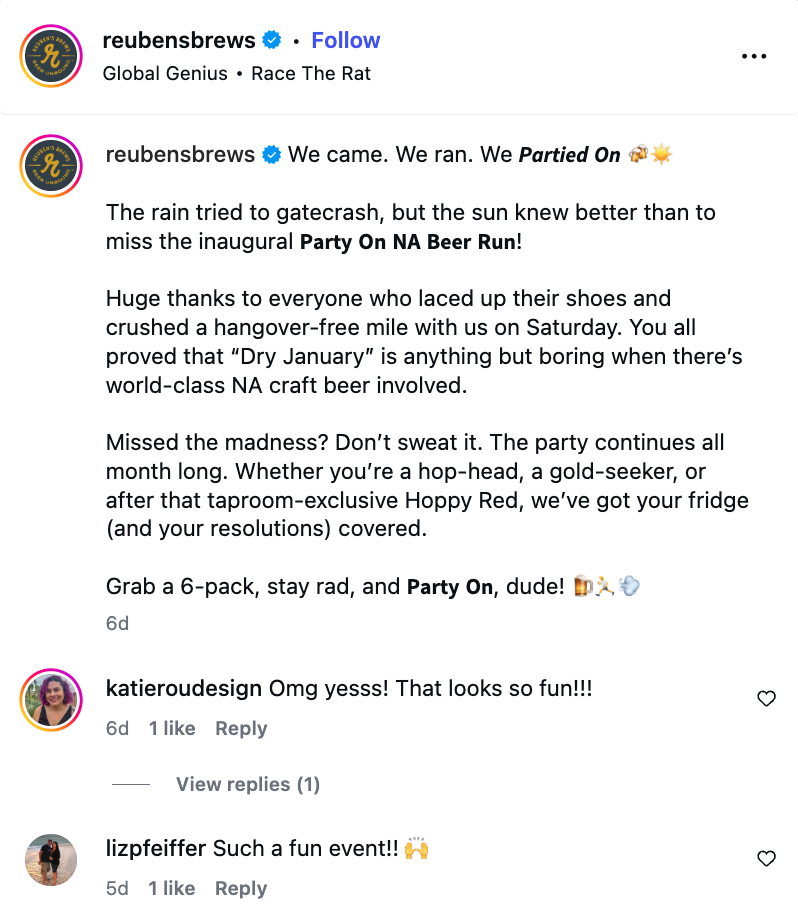
Task: Click the reubensbrews username in the caption
Action: pyautogui.click(x=180, y=155)
